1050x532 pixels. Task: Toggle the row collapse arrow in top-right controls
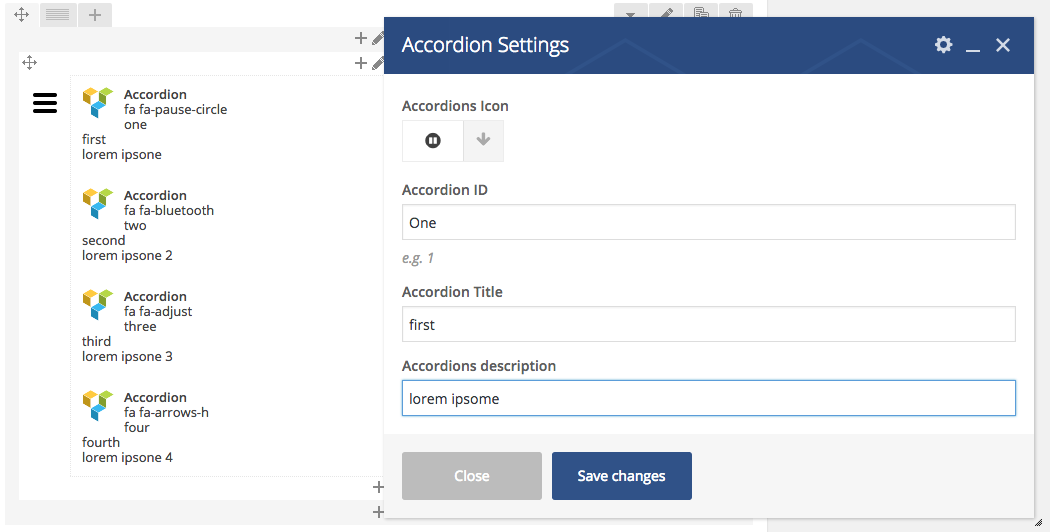click(630, 15)
